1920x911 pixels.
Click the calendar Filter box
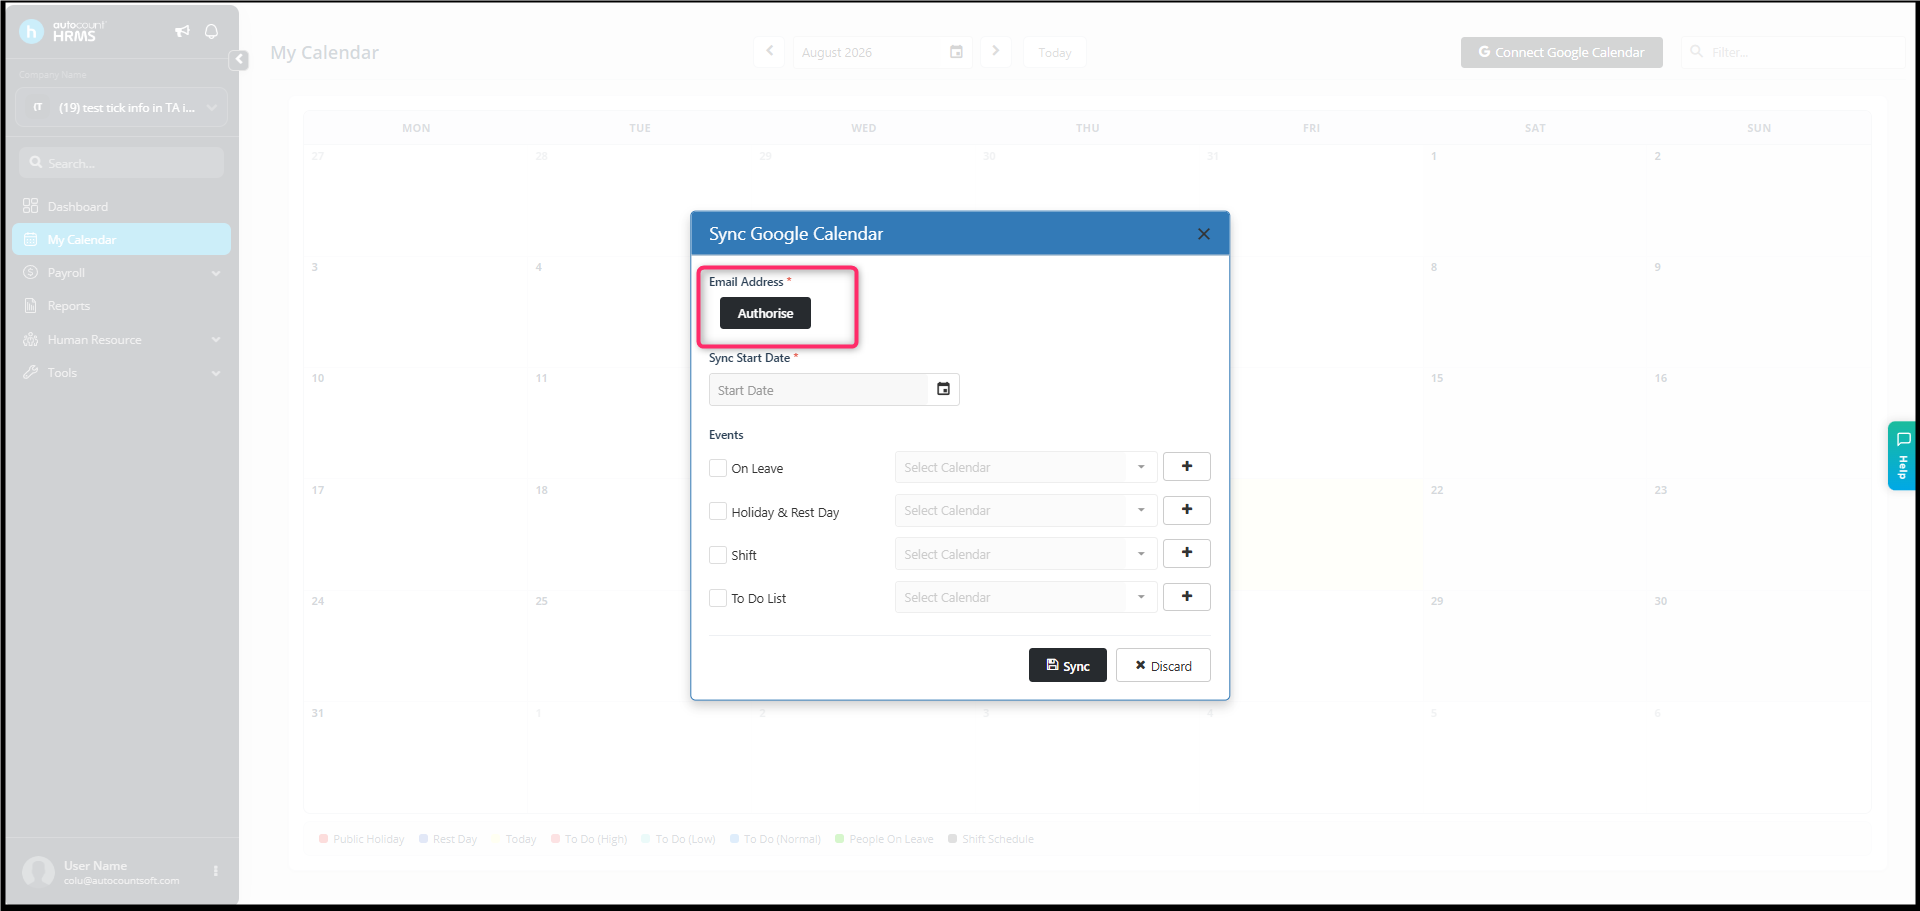(1795, 52)
